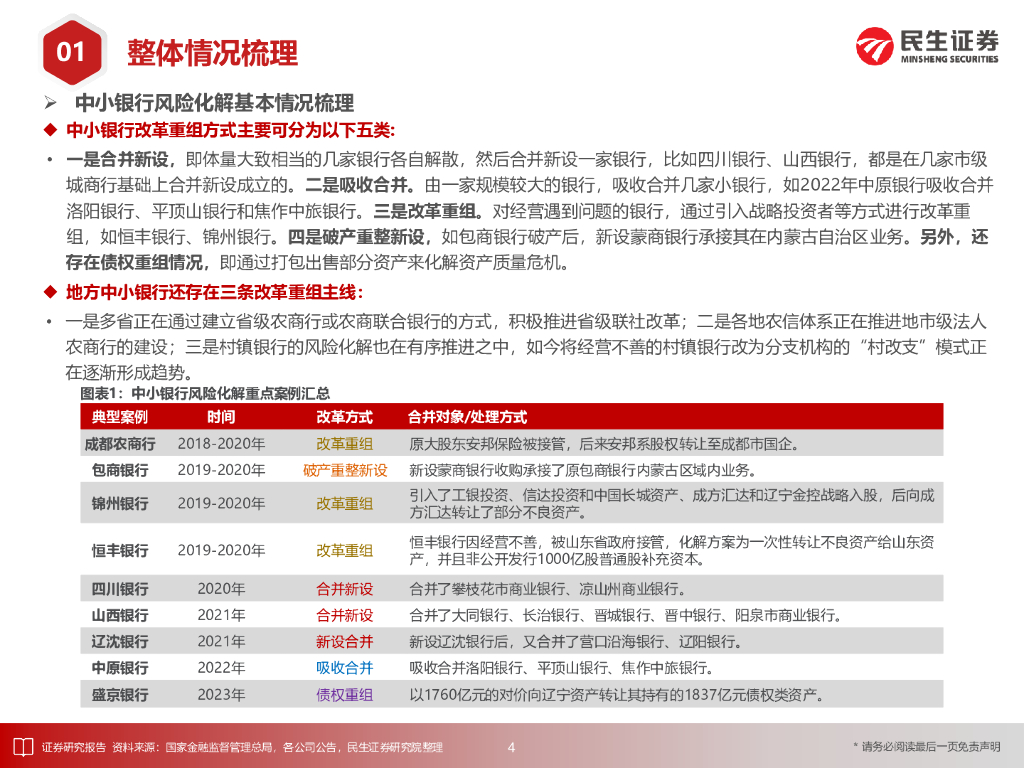Click the red hexagon 01 badge
Screen dimensions: 1024x768
(x=72, y=52)
